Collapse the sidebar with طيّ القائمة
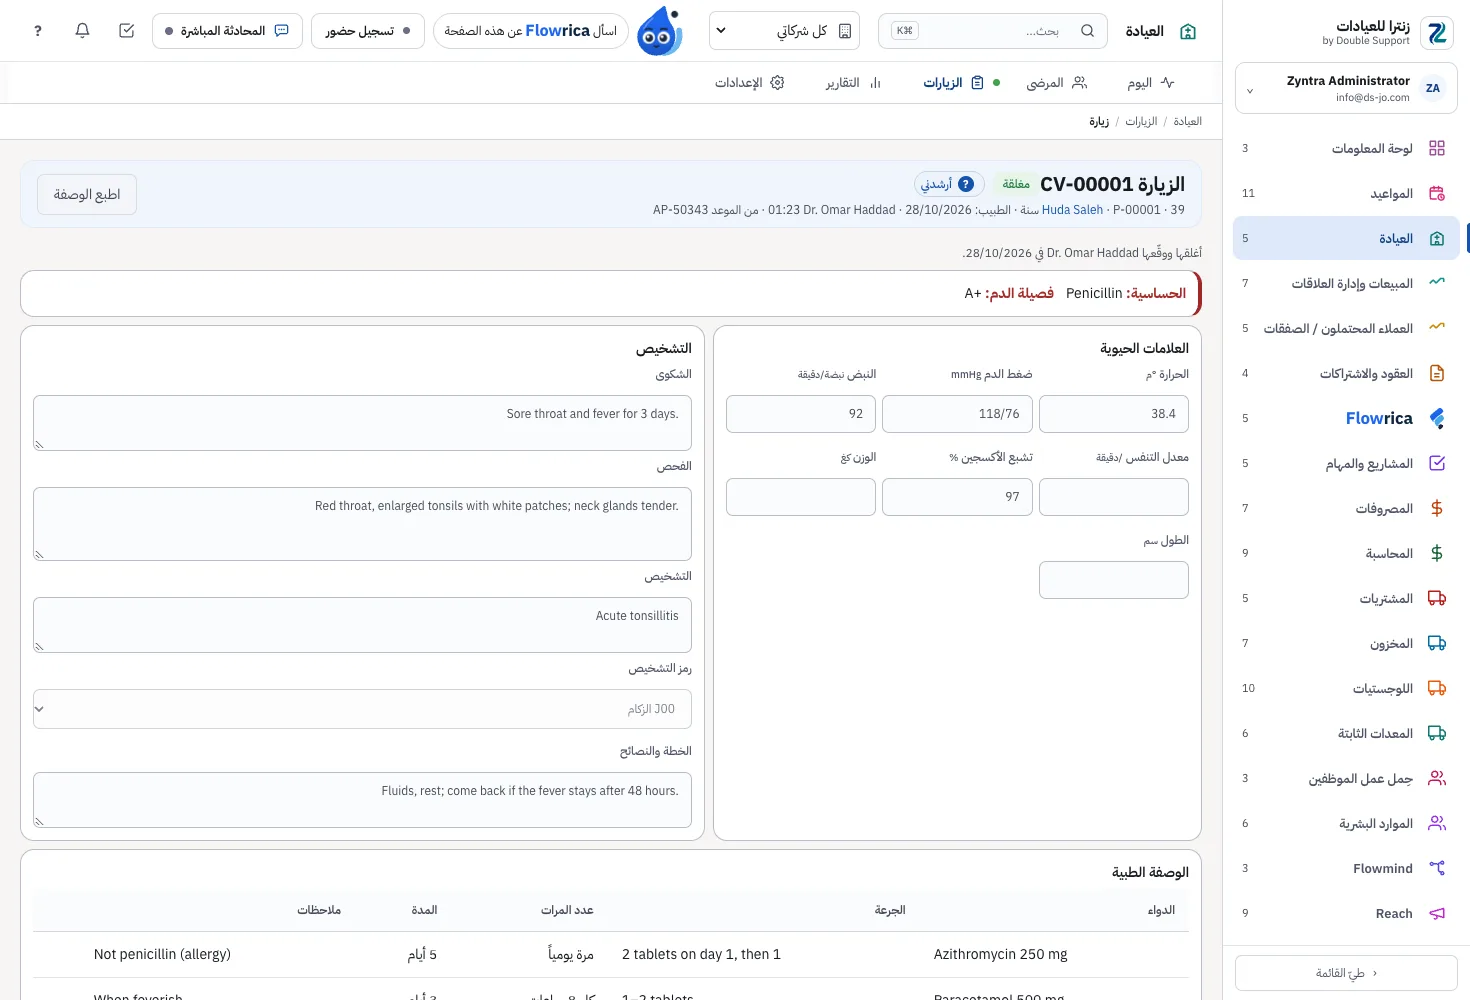Image resolution: width=1470 pixels, height=1000 pixels. (1346, 973)
